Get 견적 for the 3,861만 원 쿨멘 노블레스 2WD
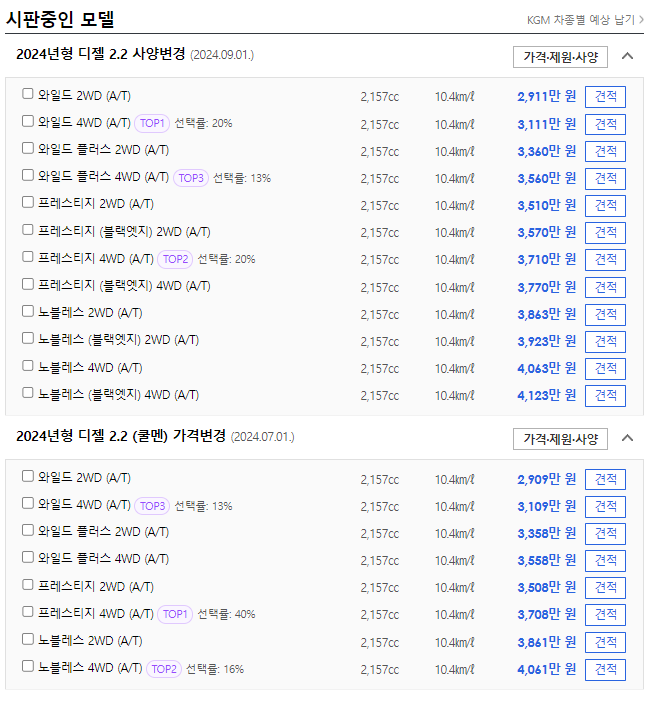The image size is (654, 703). (x=605, y=642)
